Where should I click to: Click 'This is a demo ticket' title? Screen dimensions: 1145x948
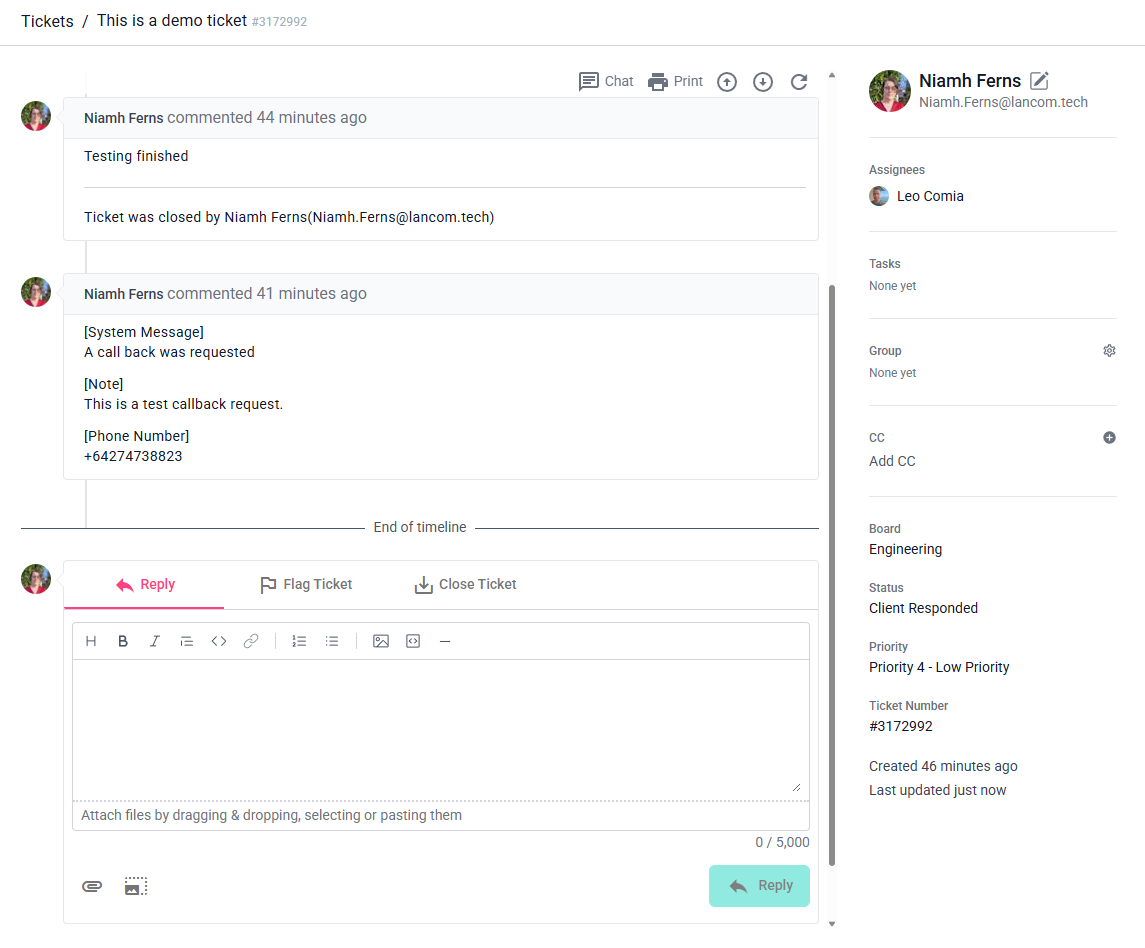pos(172,20)
